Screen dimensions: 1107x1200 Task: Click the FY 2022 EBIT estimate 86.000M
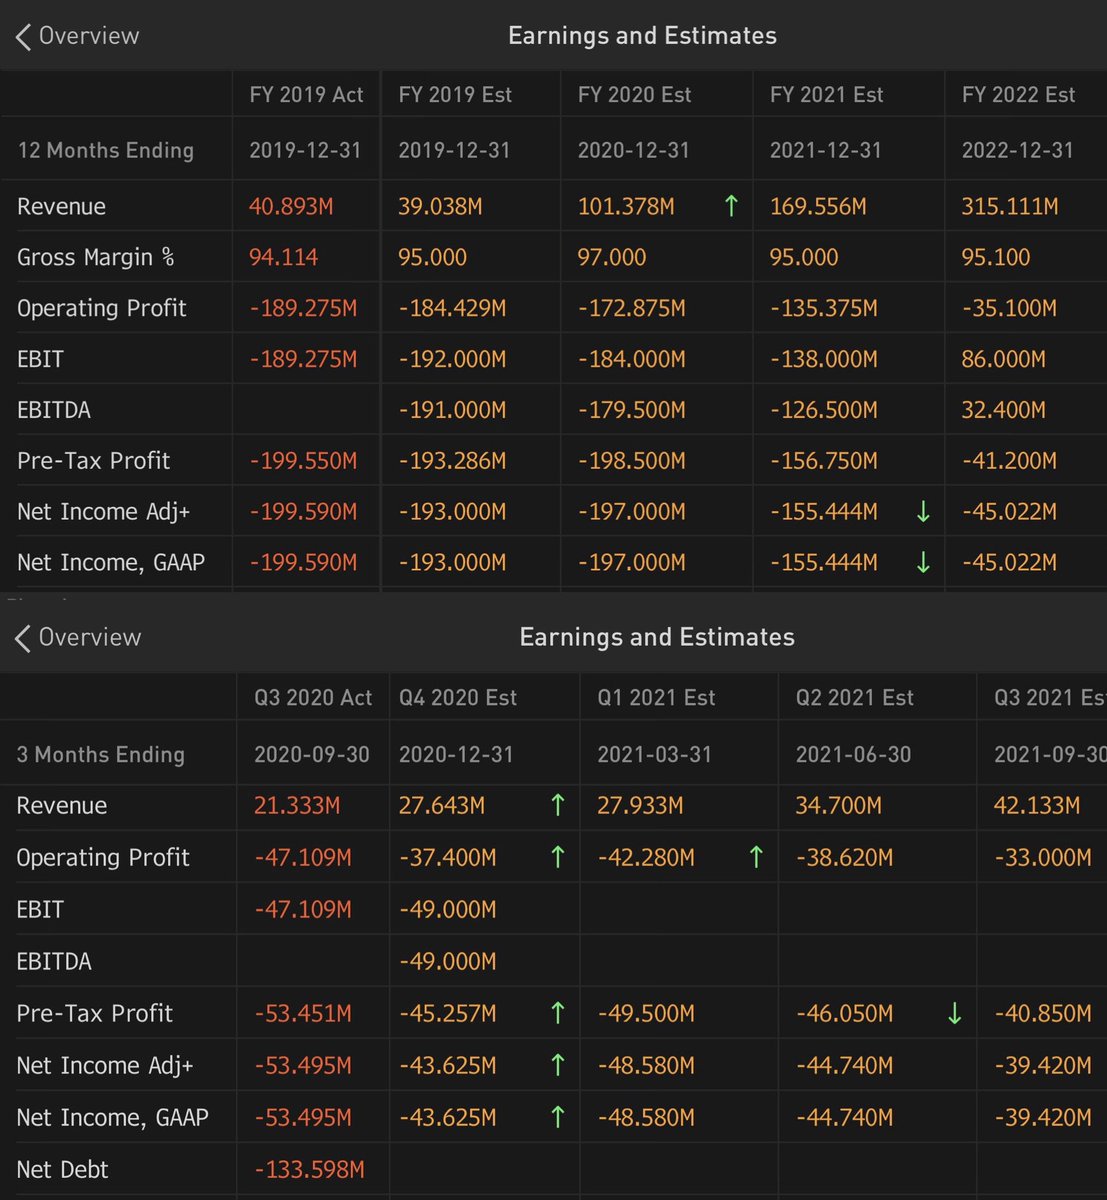coord(1003,359)
